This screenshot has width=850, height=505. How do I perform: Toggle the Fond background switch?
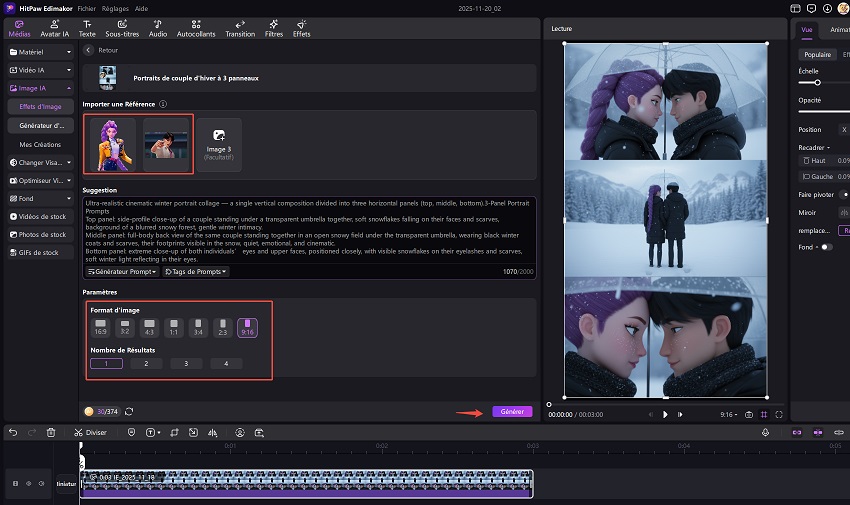pyautogui.click(x=826, y=247)
